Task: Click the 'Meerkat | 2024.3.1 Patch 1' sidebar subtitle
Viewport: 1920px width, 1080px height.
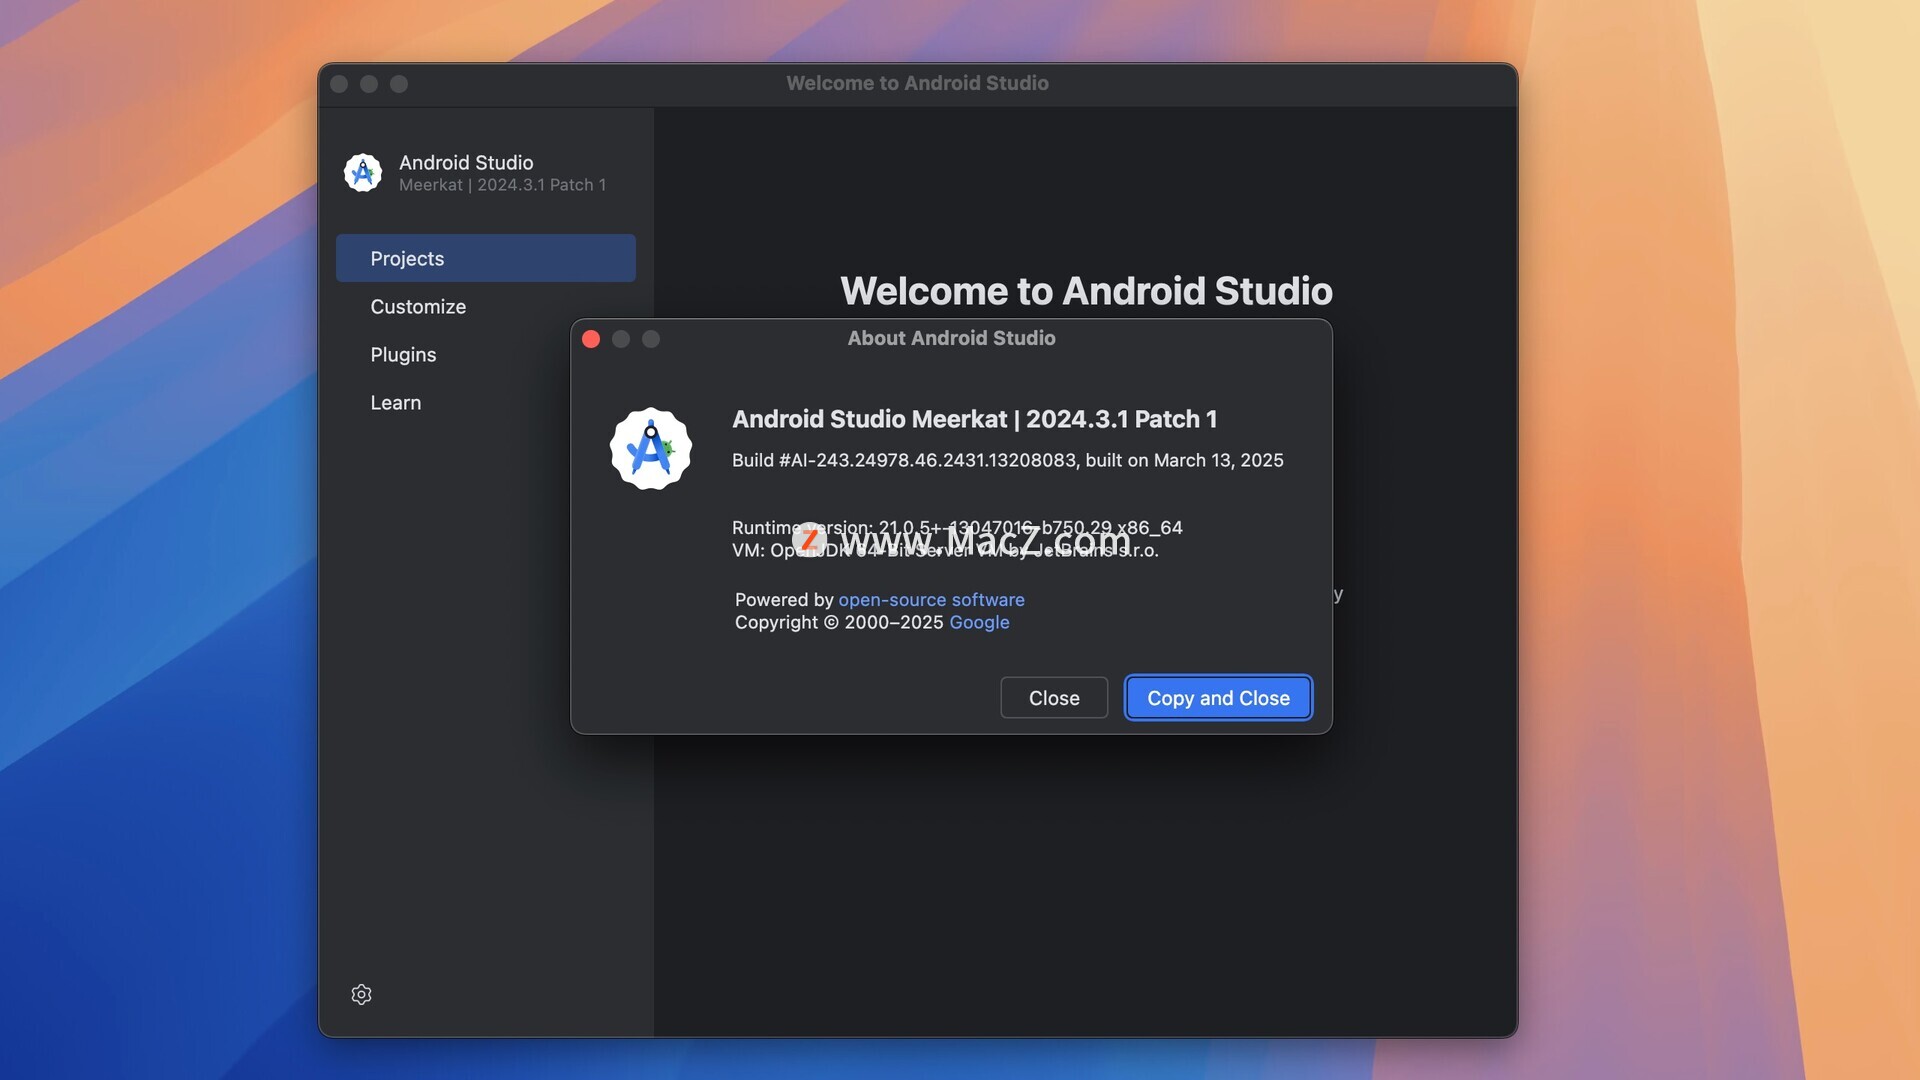Action: [x=502, y=185]
